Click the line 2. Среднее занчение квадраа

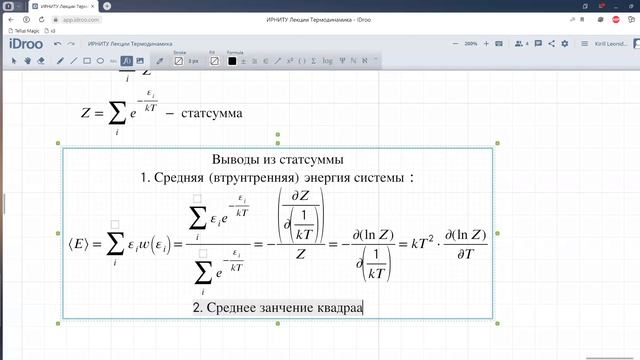[278, 307]
